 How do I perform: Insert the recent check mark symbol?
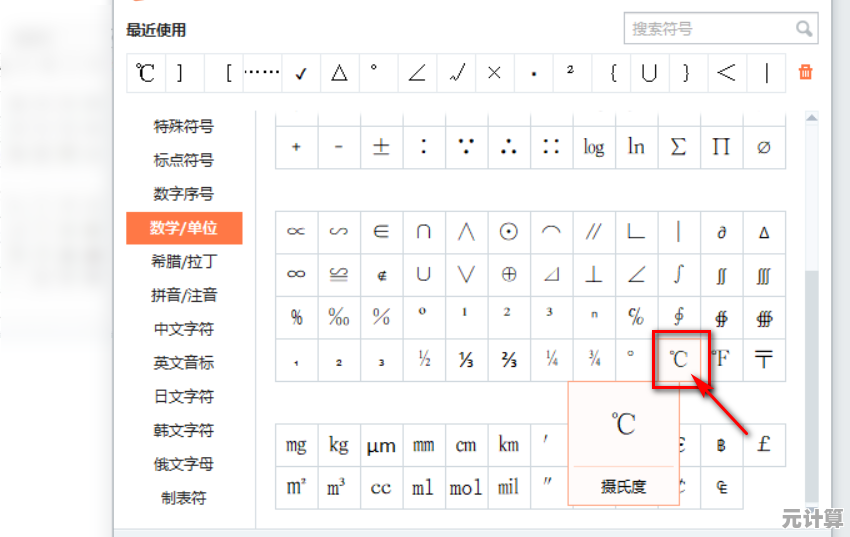pos(300,73)
